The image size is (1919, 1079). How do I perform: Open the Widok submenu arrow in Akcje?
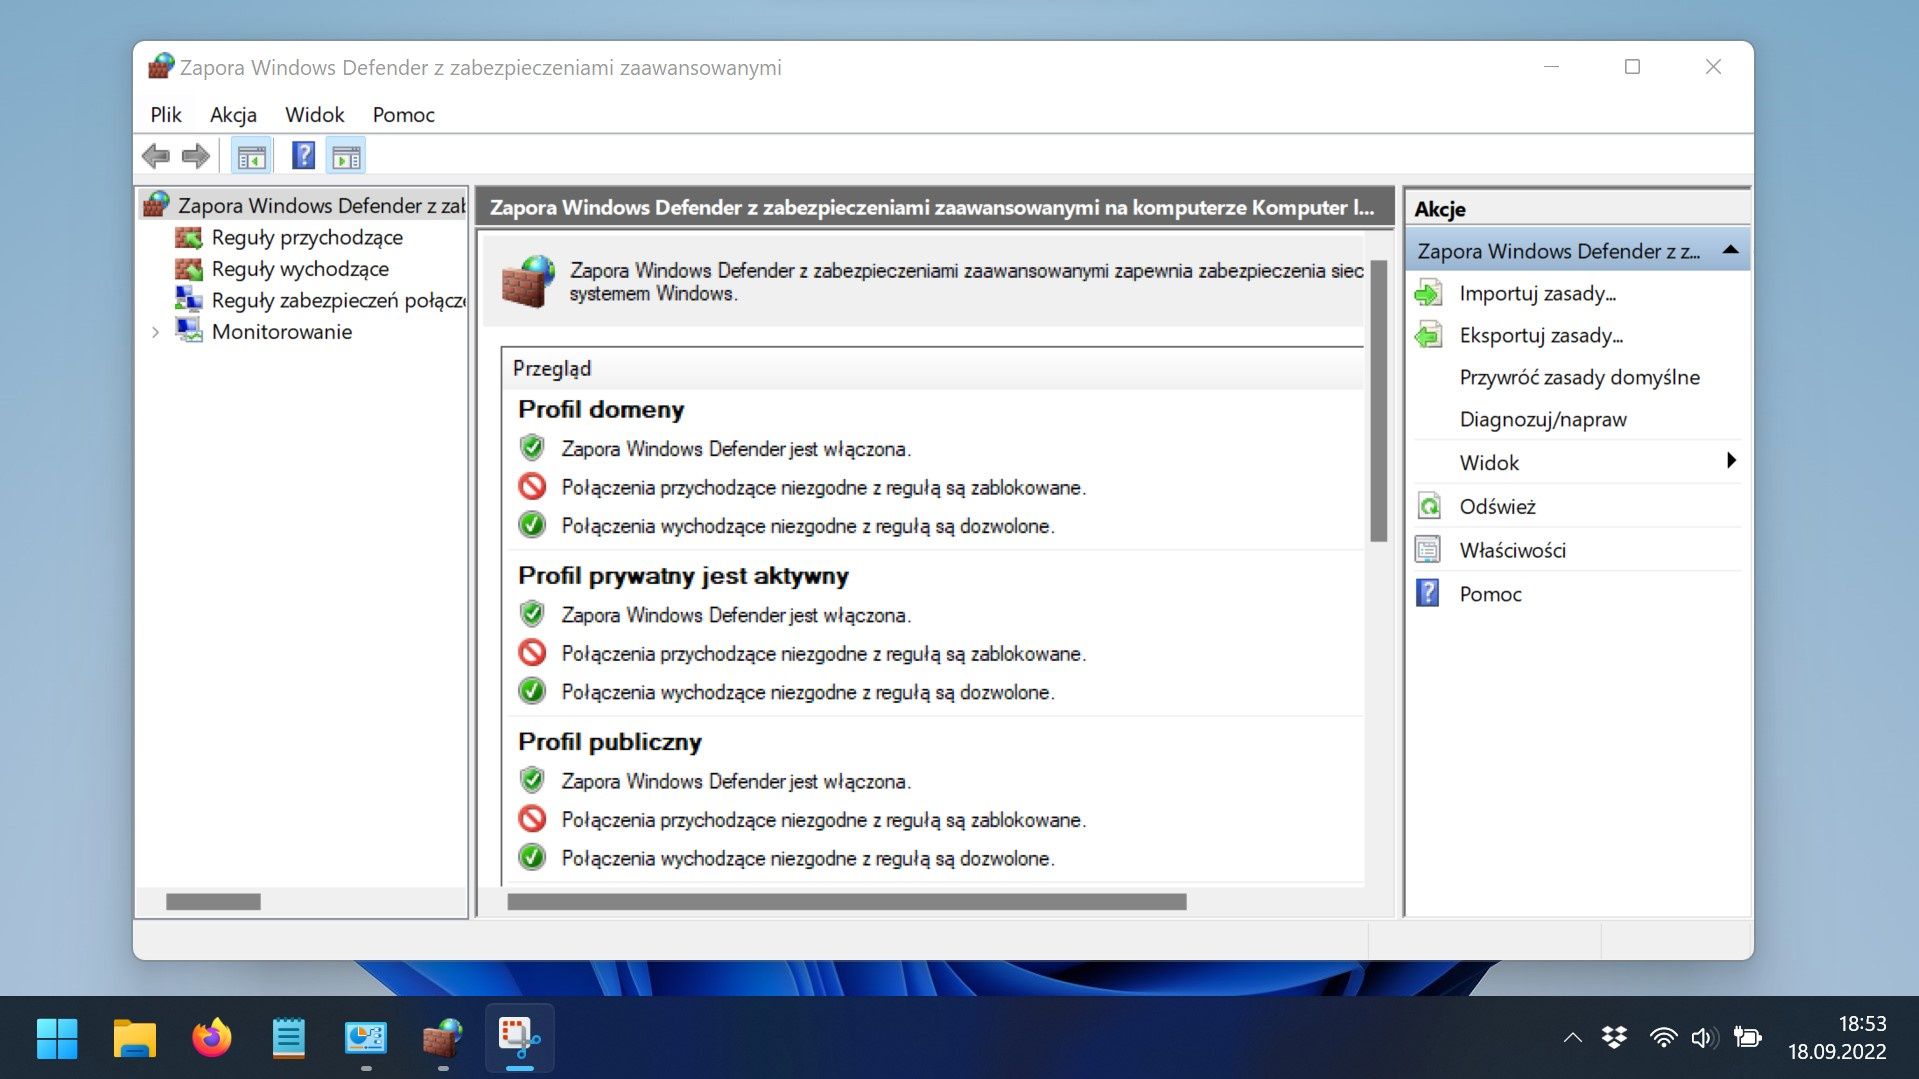click(x=1731, y=461)
